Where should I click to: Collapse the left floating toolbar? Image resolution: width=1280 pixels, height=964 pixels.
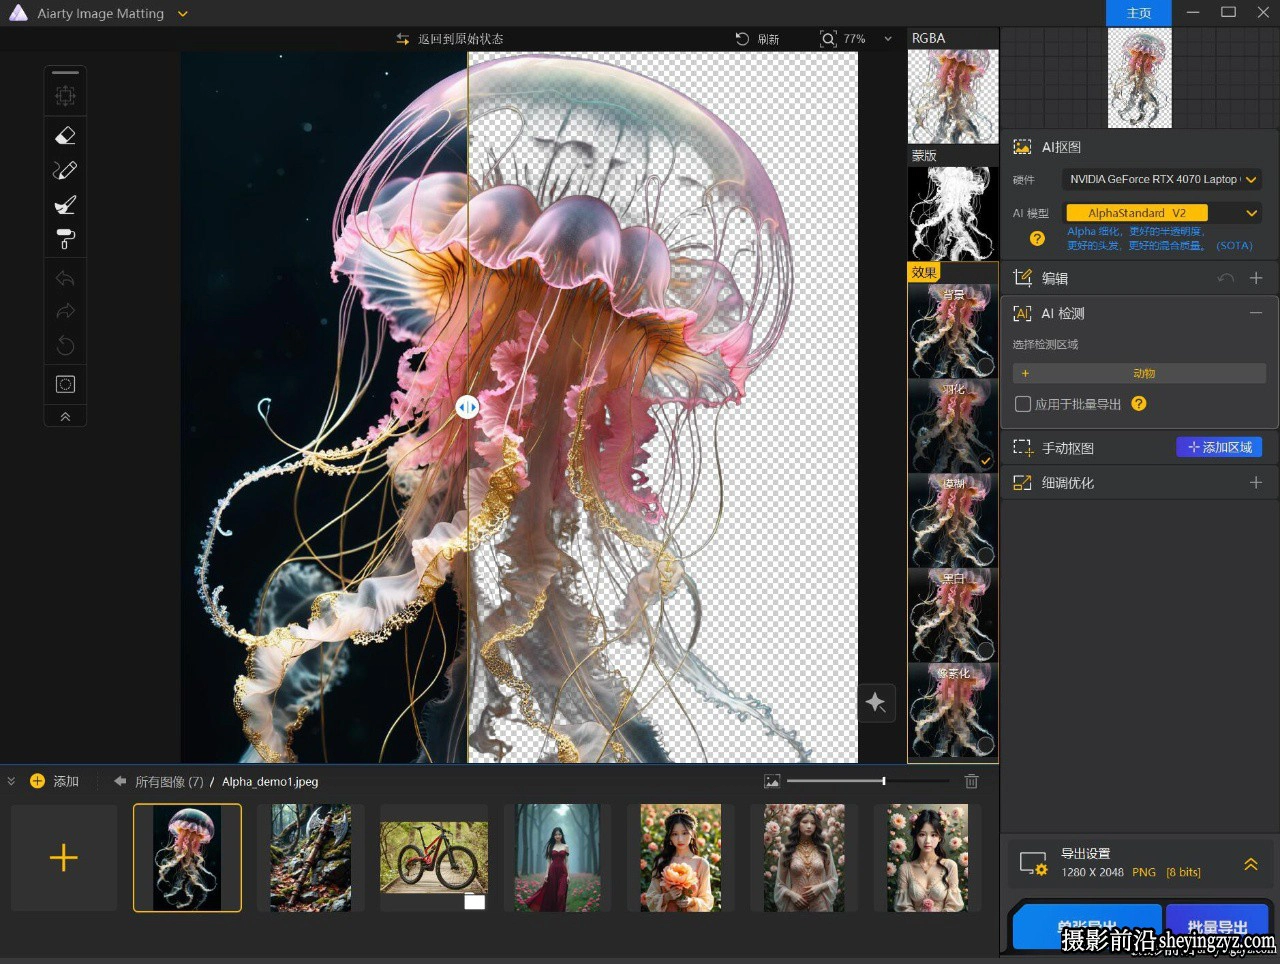pyautogui.click(x=65, y=416)
